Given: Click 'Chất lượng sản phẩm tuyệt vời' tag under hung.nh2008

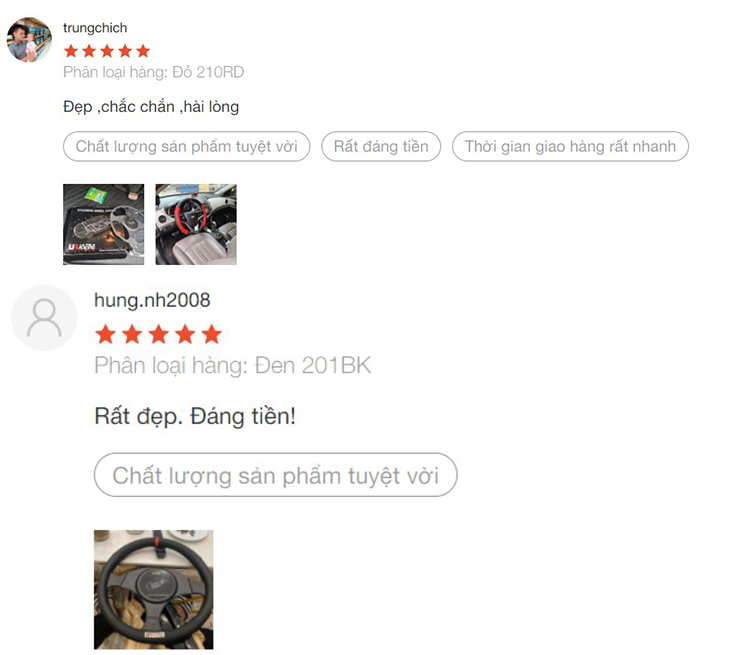Looking at the screenshot, I should point(276,475).
